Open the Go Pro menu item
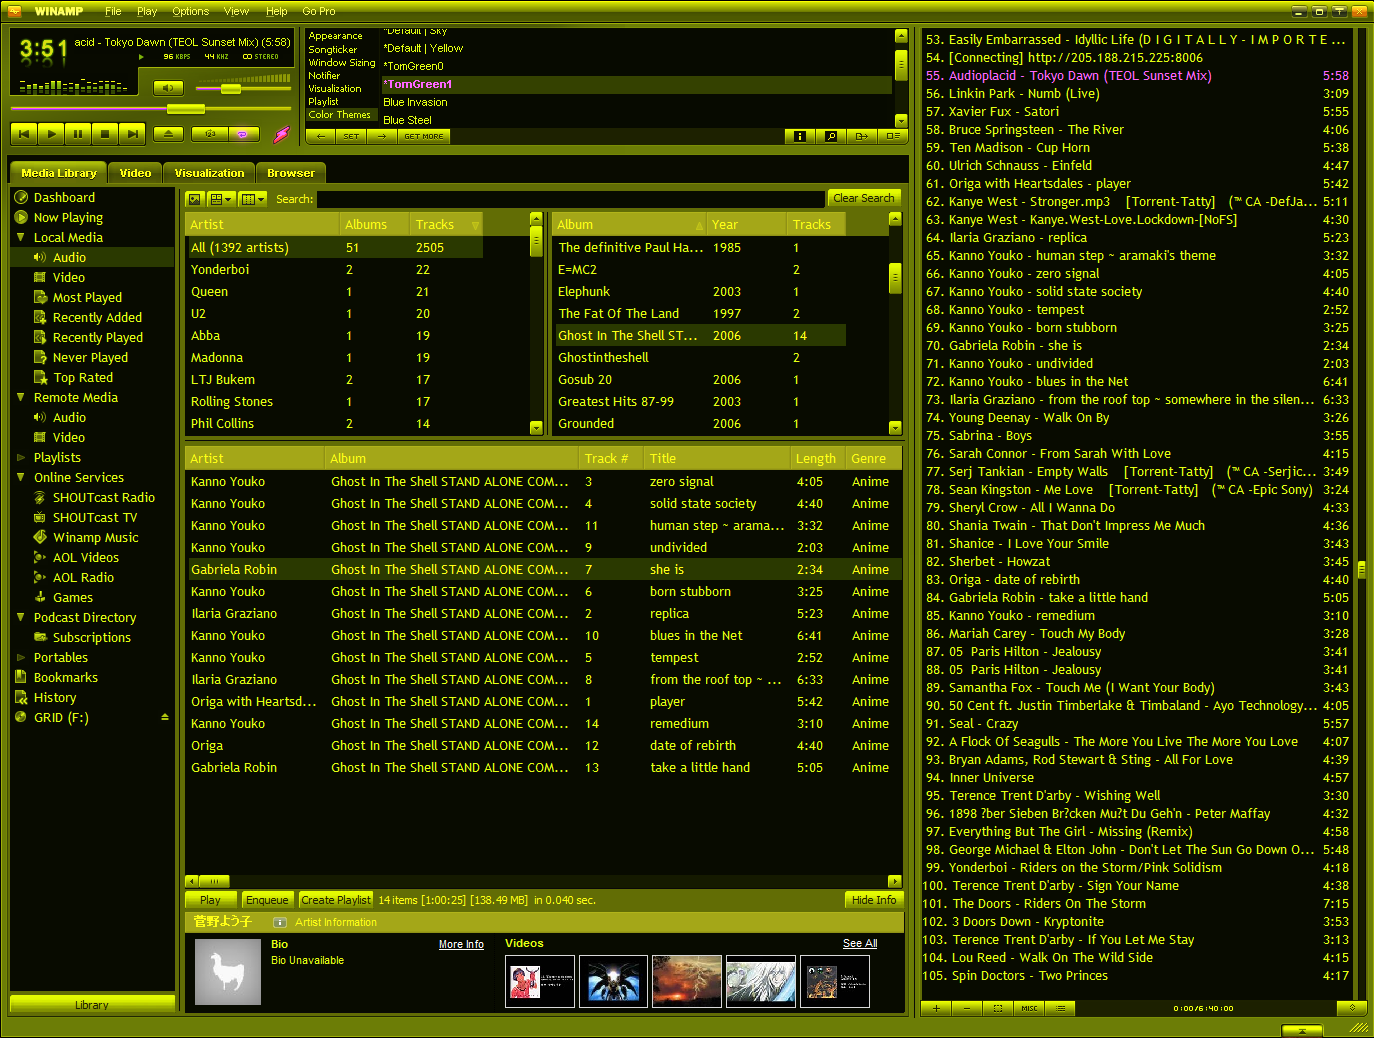 point(319,11)
